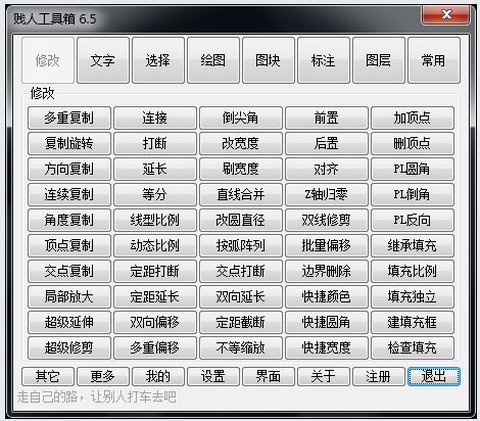Start the 批量偏移 command
This screenshot has width=480, height=421.
tap(327, 246)
